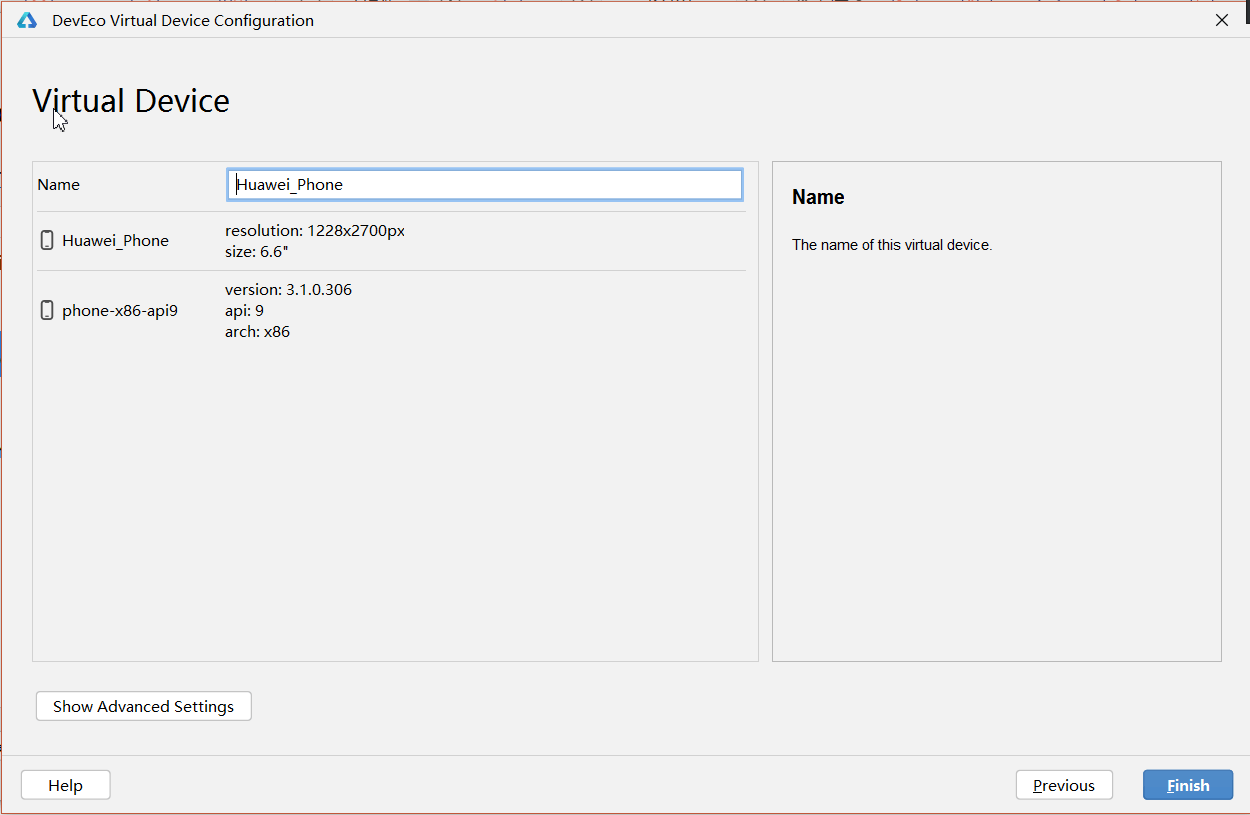This screenshot has height=815, width=1250.
Task: Click the arch: x86 text
Action: click(257, 331)
